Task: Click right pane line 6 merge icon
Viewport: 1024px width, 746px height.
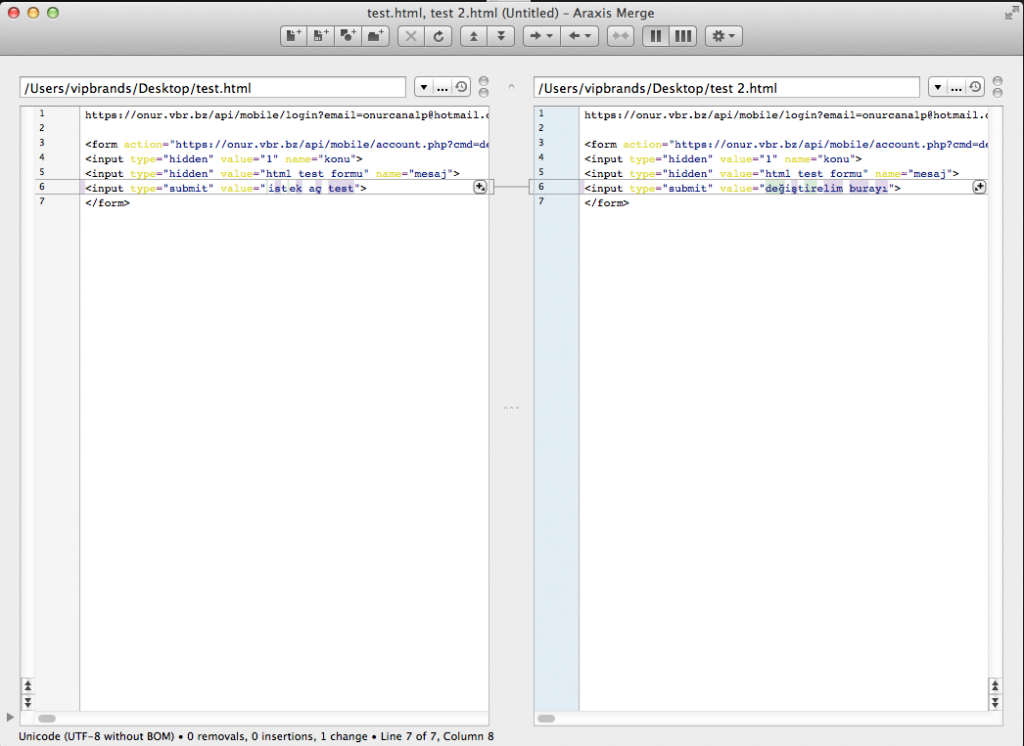Action: tap(979, 187)
